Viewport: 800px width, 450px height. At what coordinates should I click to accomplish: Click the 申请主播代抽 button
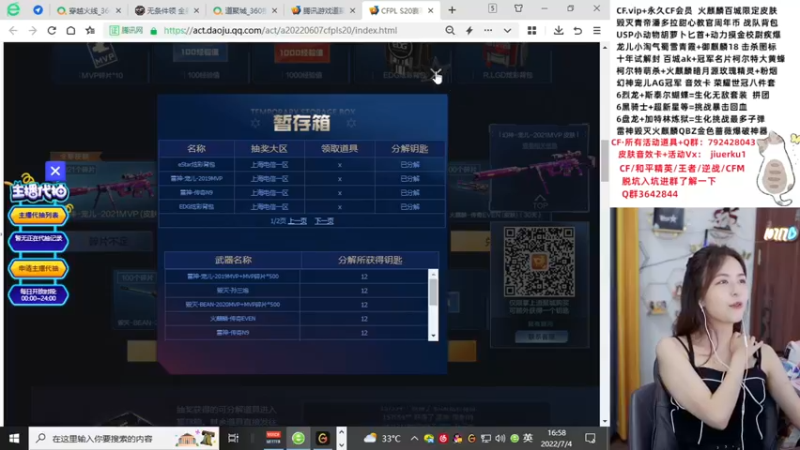(38, 268)
